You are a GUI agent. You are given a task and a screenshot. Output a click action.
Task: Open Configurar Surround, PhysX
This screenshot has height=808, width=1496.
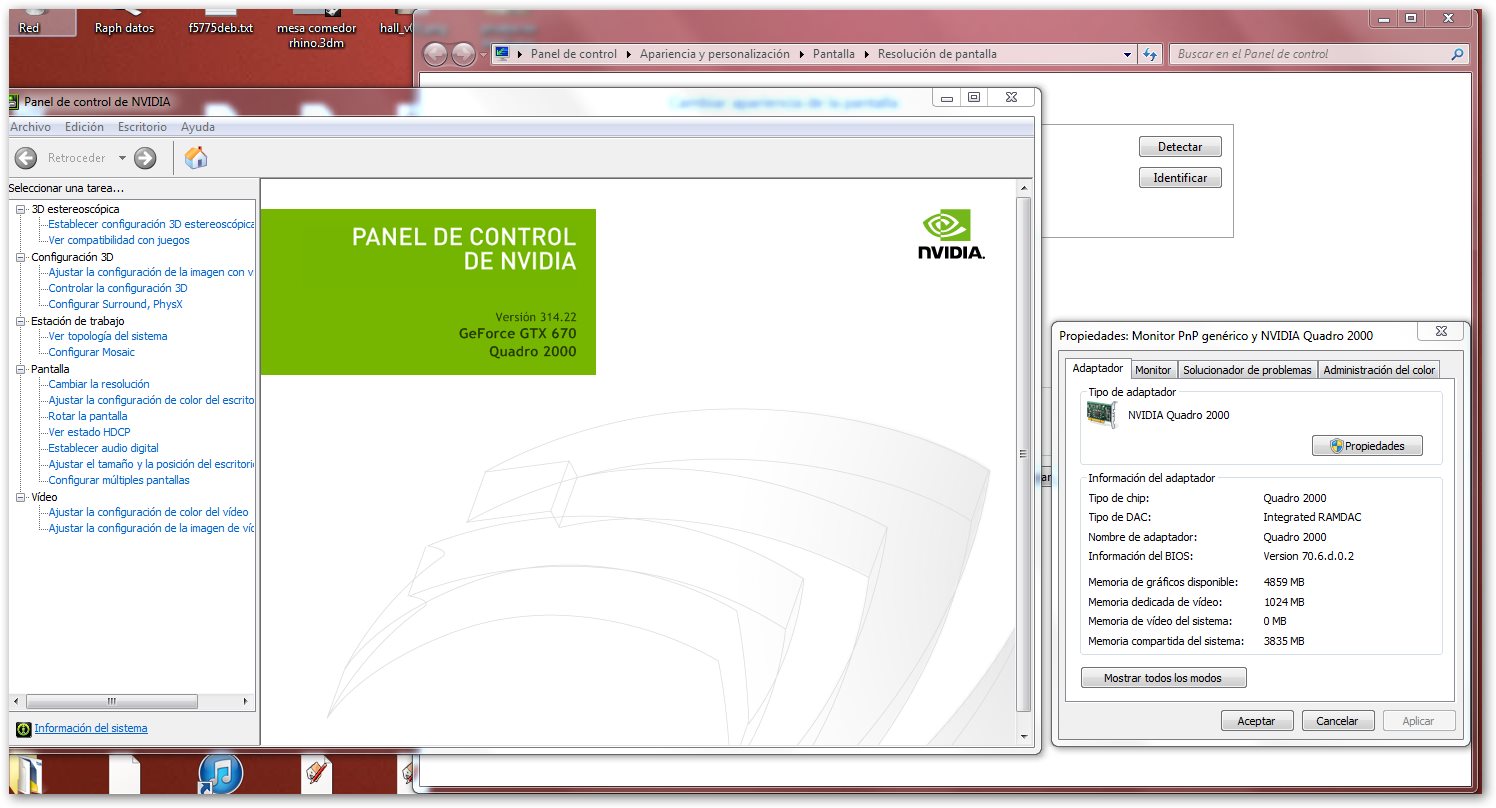click(116, 304)
